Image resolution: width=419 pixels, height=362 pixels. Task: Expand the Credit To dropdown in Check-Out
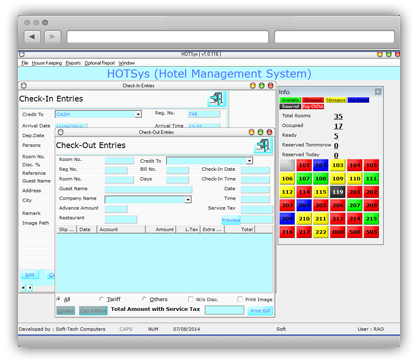[x=249, y=161]
